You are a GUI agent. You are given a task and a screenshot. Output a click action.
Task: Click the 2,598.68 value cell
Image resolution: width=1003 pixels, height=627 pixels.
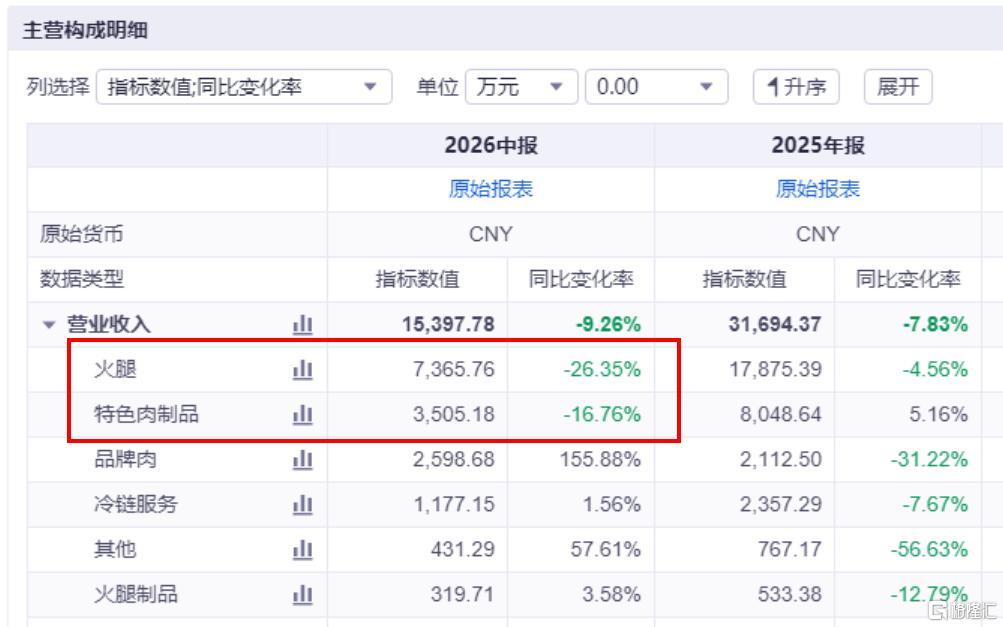click(454, 459)
